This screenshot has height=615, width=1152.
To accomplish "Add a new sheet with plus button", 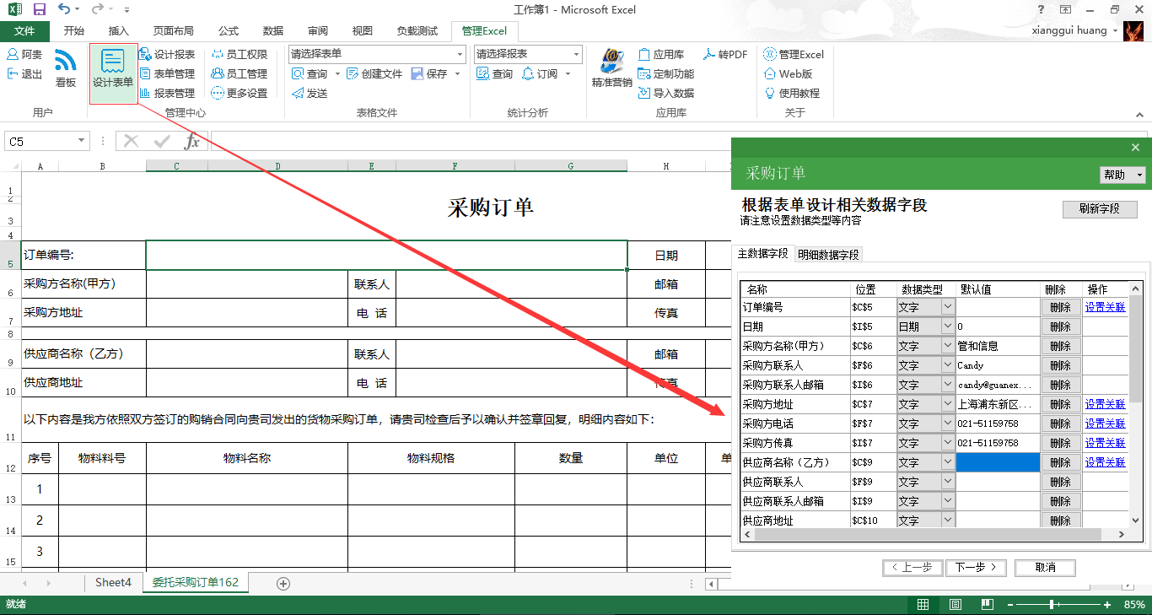I will click(283, 583).
